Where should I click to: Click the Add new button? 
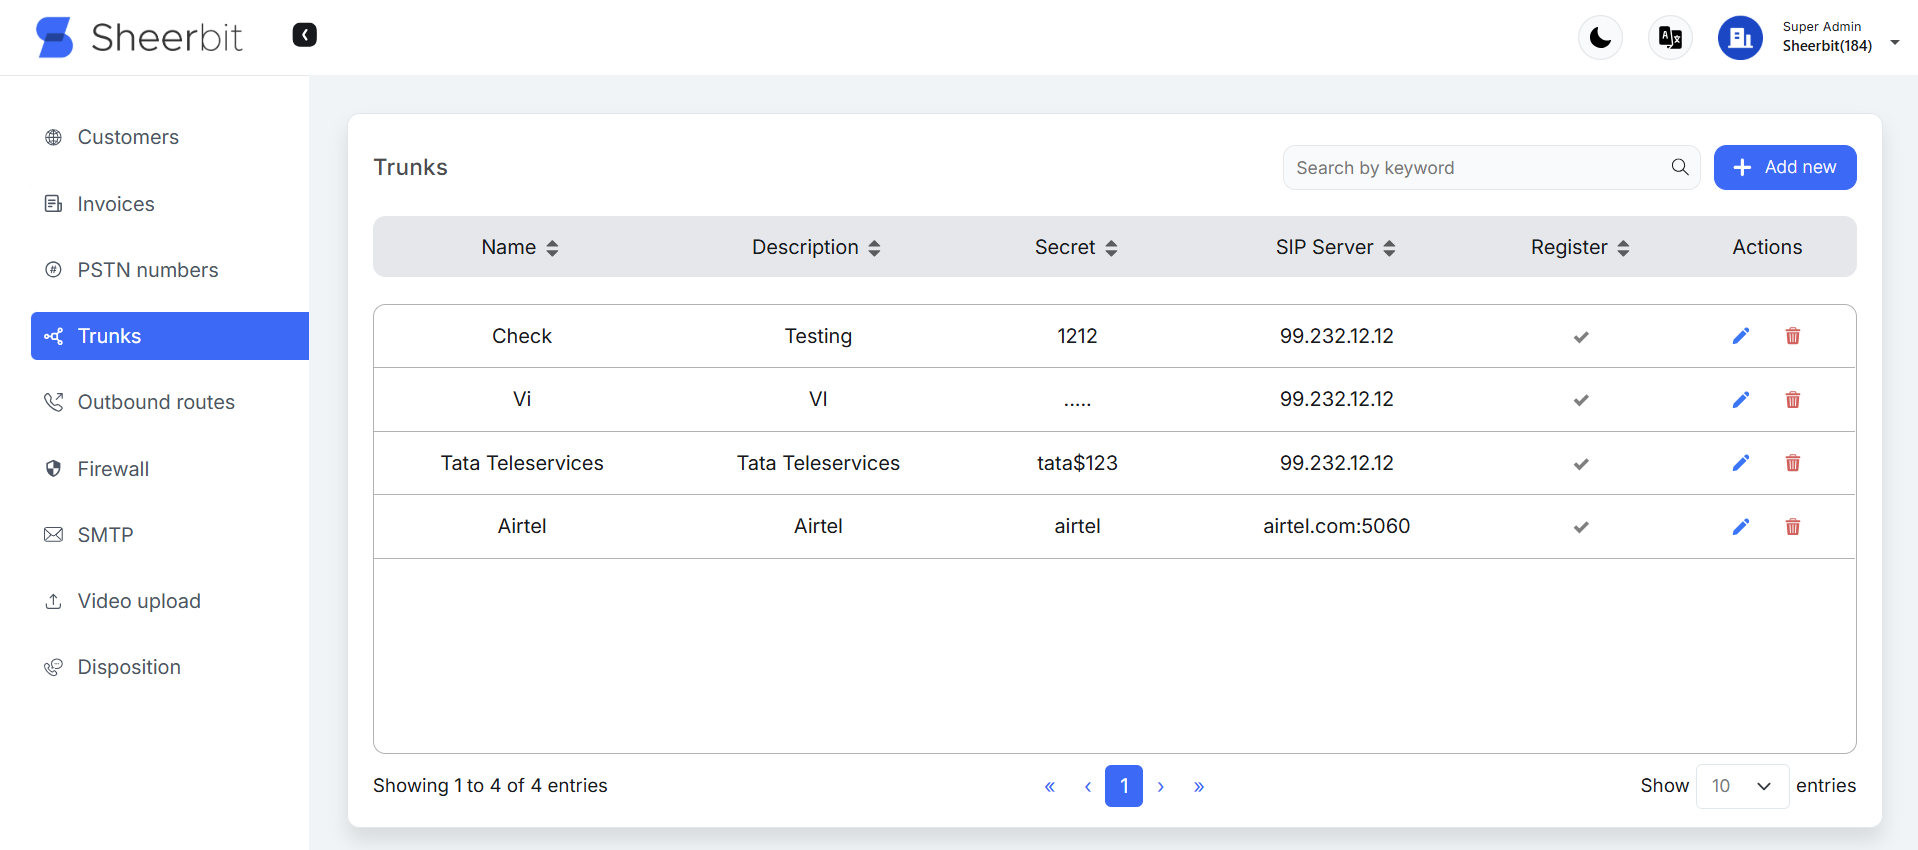(x=1784, y=167)
